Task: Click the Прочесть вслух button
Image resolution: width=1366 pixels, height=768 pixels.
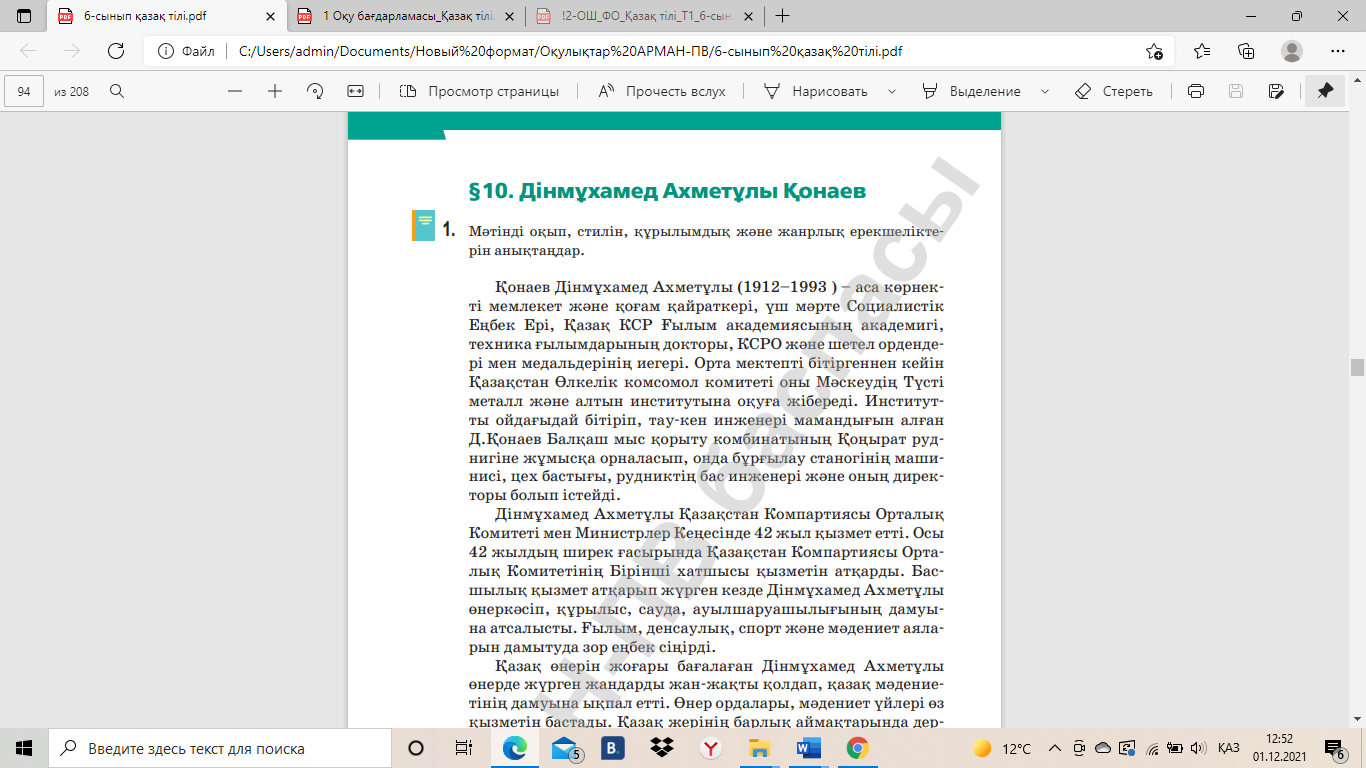Action: [x=662, y=91]
